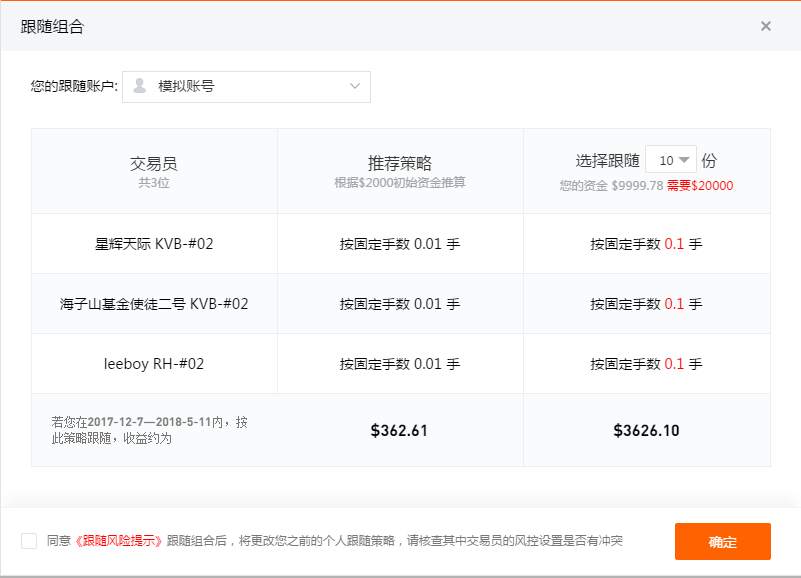Click 按固定手数 0.01 手 in 海子山基金 row

click(399, 304)
